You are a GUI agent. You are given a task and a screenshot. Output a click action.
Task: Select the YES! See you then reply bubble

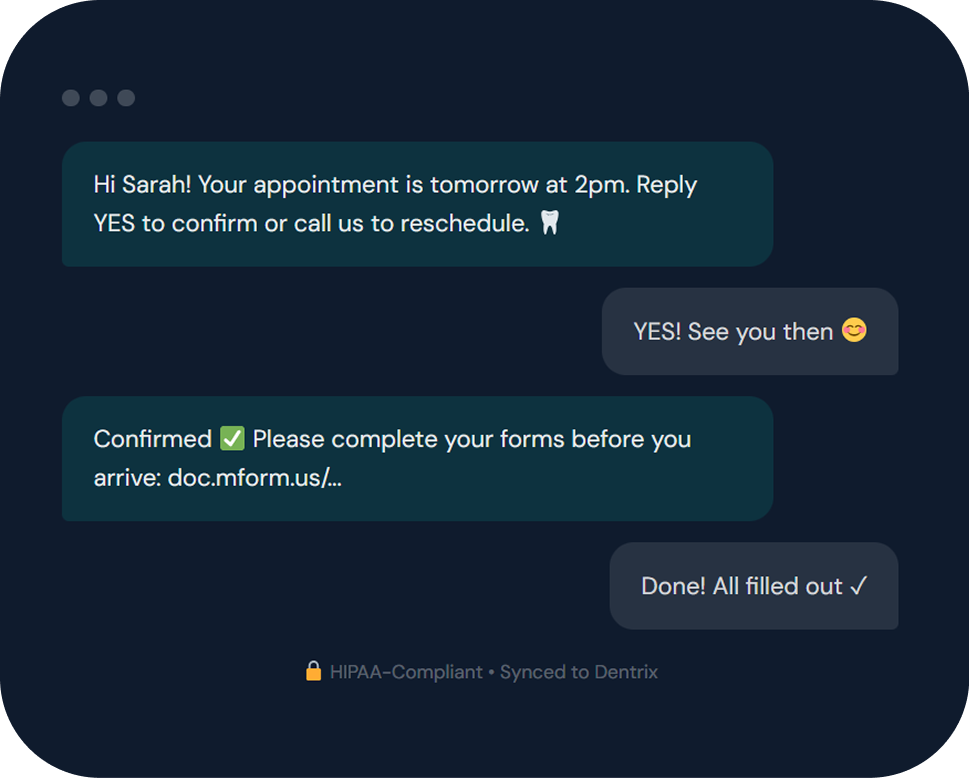749,331
